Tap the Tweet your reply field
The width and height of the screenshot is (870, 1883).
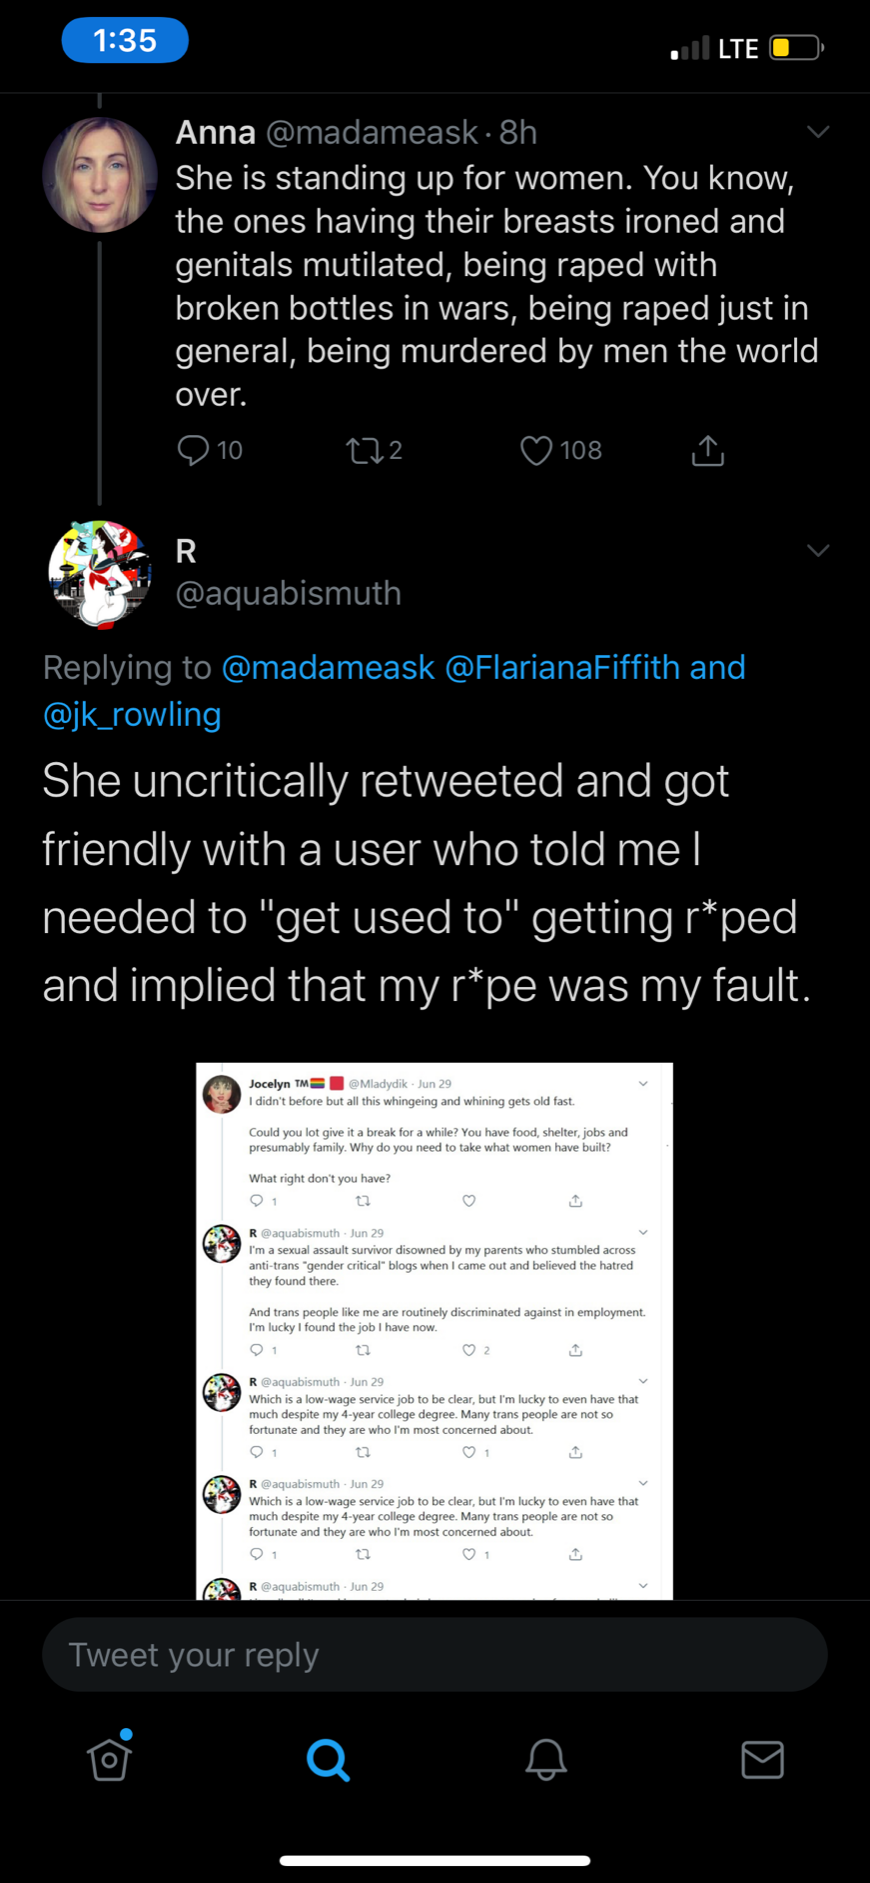click(434, 1655)
